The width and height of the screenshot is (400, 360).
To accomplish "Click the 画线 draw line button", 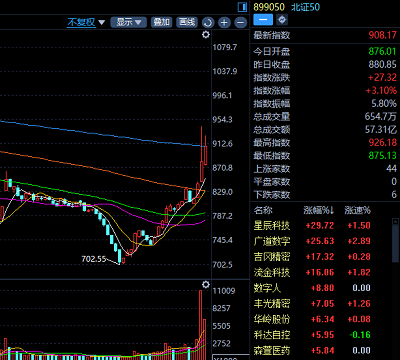I will [x=187, y=22].
